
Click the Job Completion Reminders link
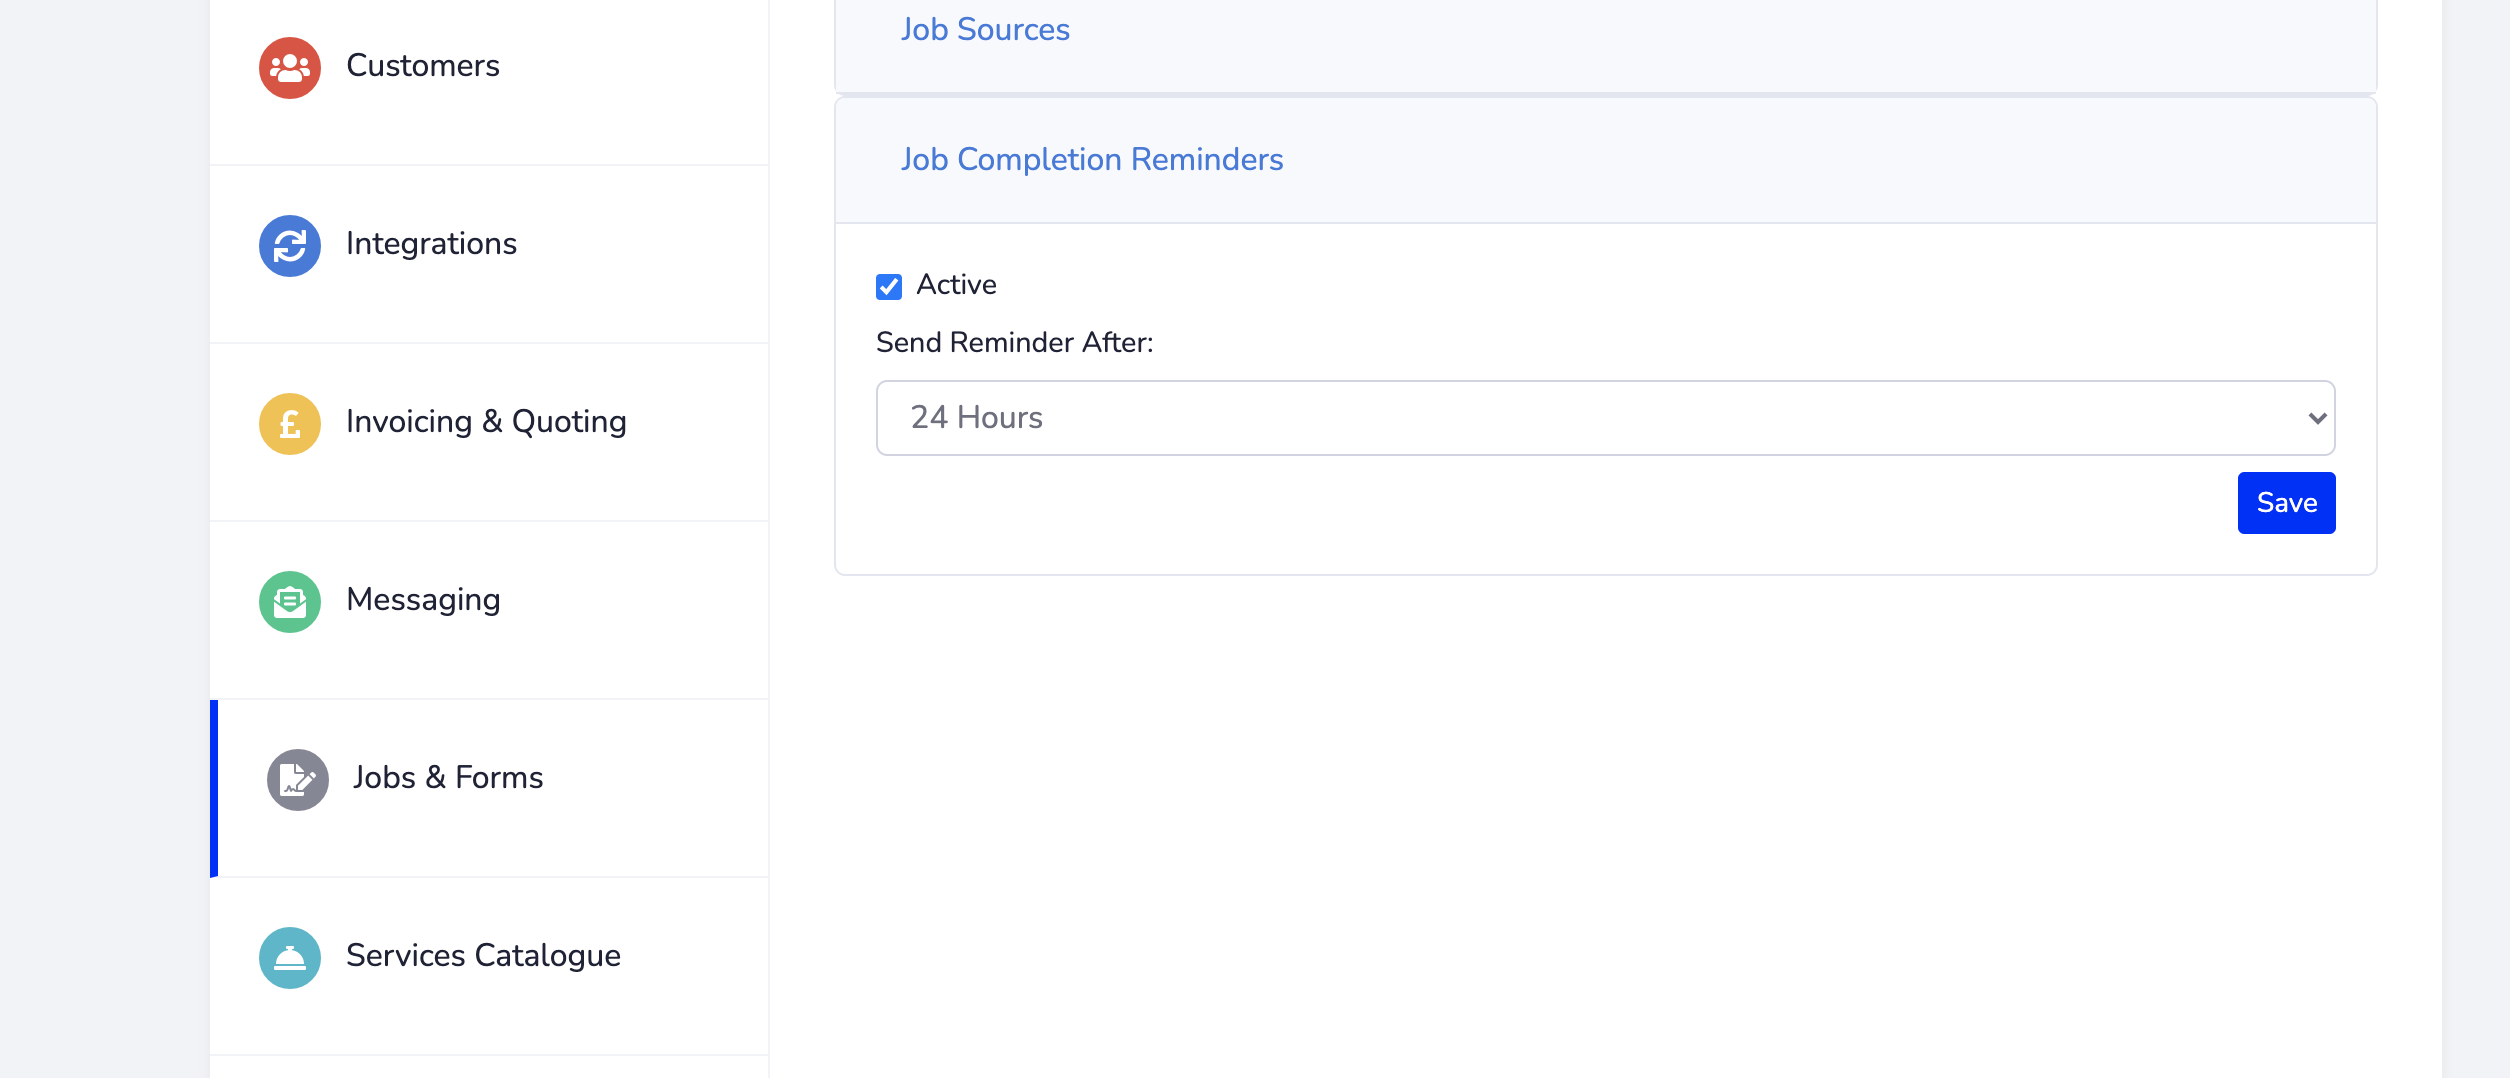[x=1092, y=160]
